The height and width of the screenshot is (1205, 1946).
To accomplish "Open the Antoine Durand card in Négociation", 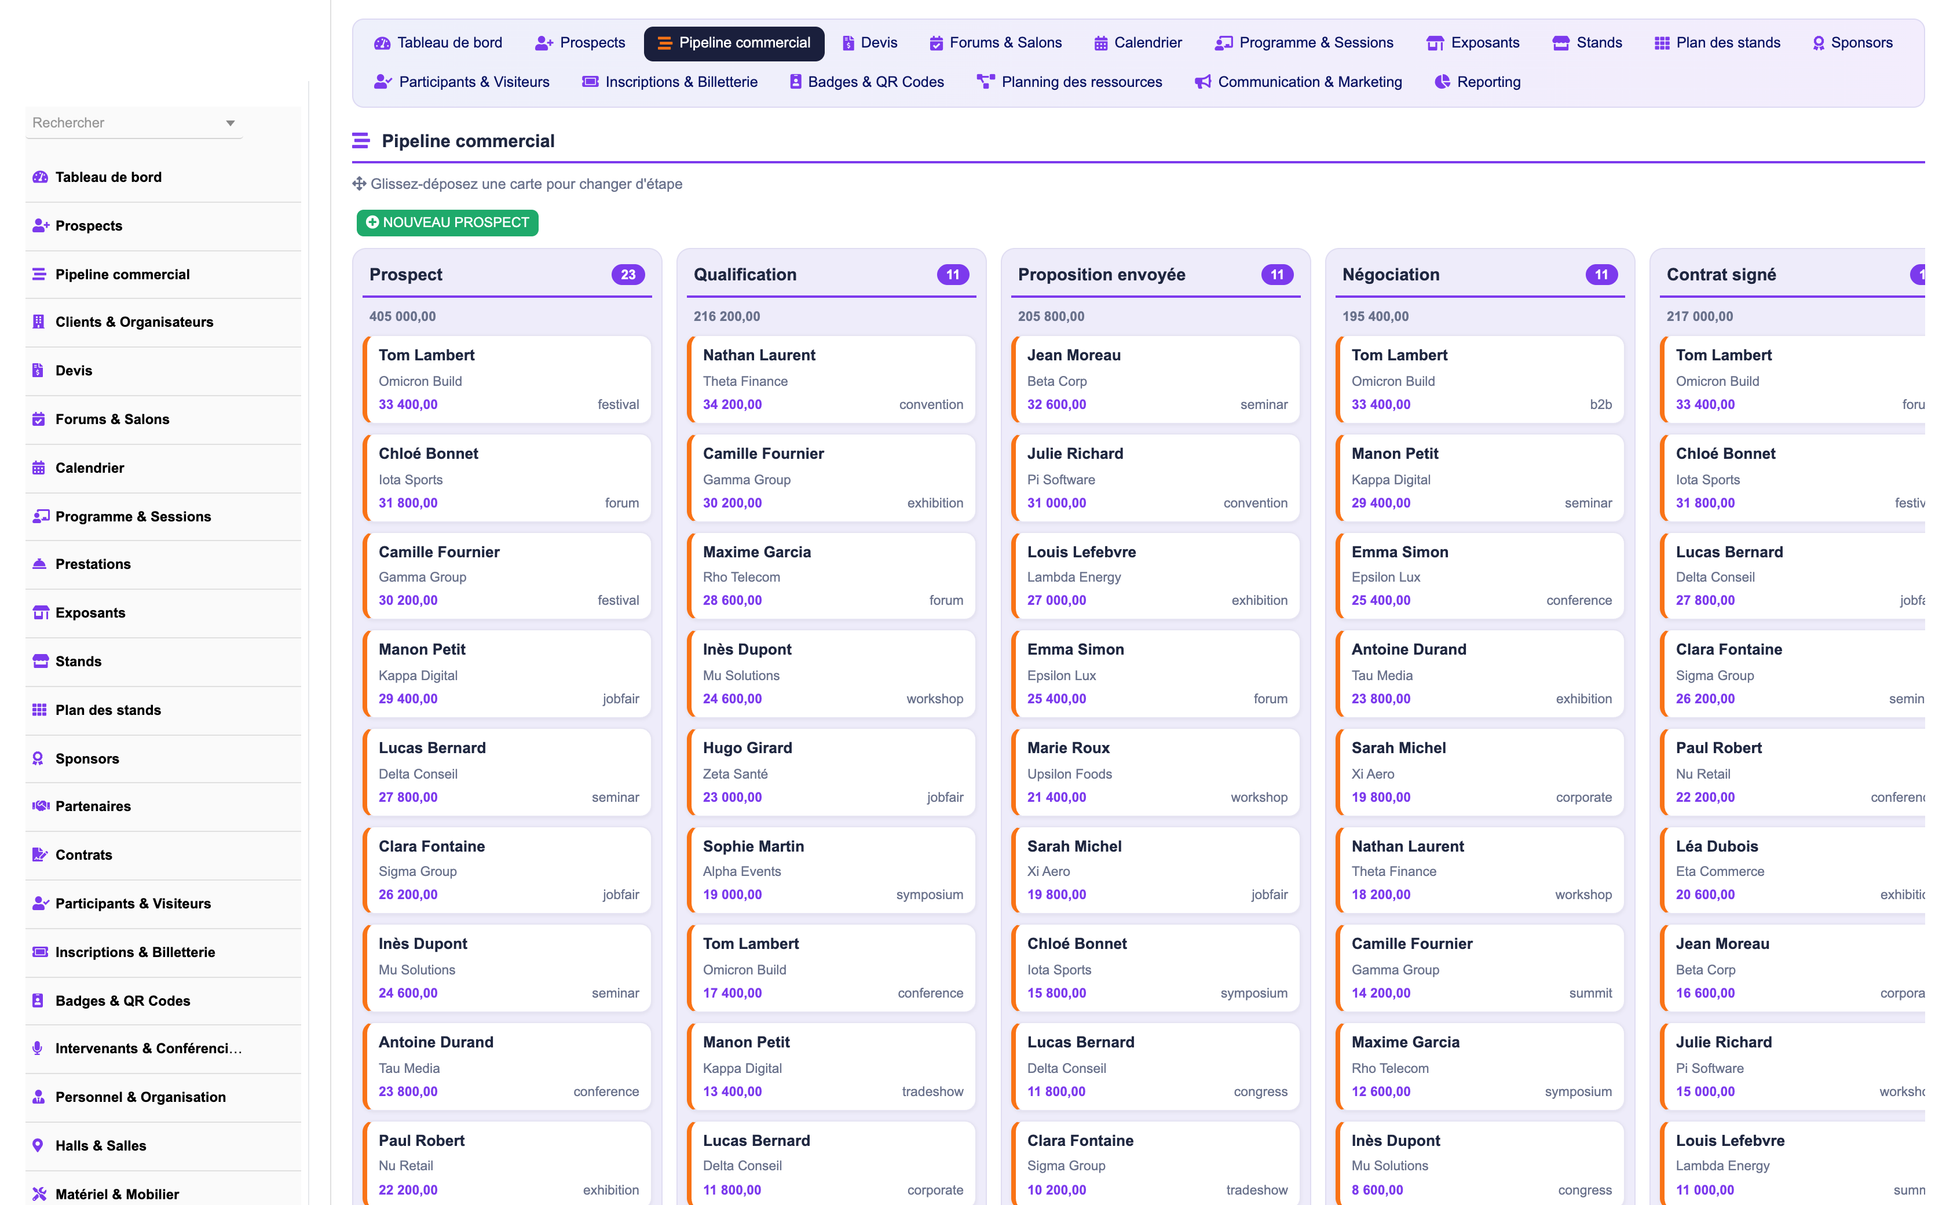I will click(x=1480, y=673).
